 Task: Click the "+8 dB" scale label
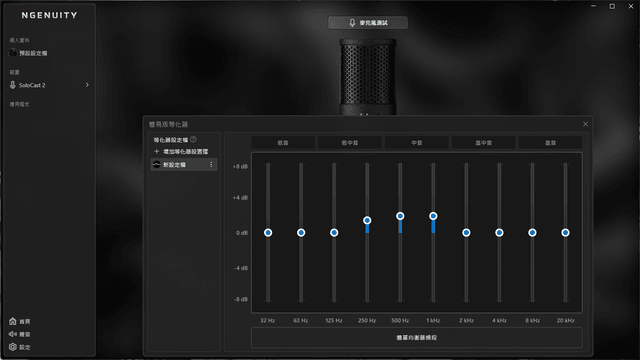240,167
